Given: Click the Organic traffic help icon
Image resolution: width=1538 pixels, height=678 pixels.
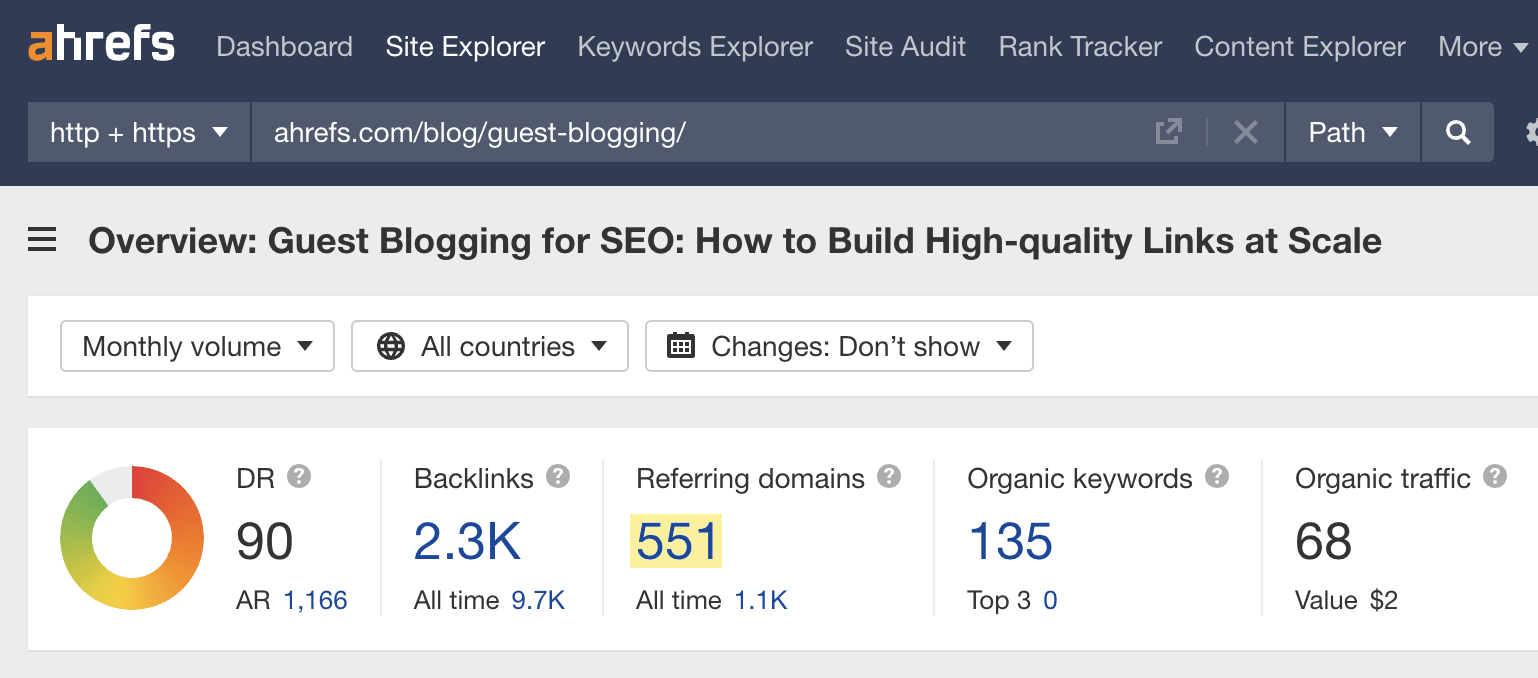Looking at the screenshot, I should click(1495, 476).
